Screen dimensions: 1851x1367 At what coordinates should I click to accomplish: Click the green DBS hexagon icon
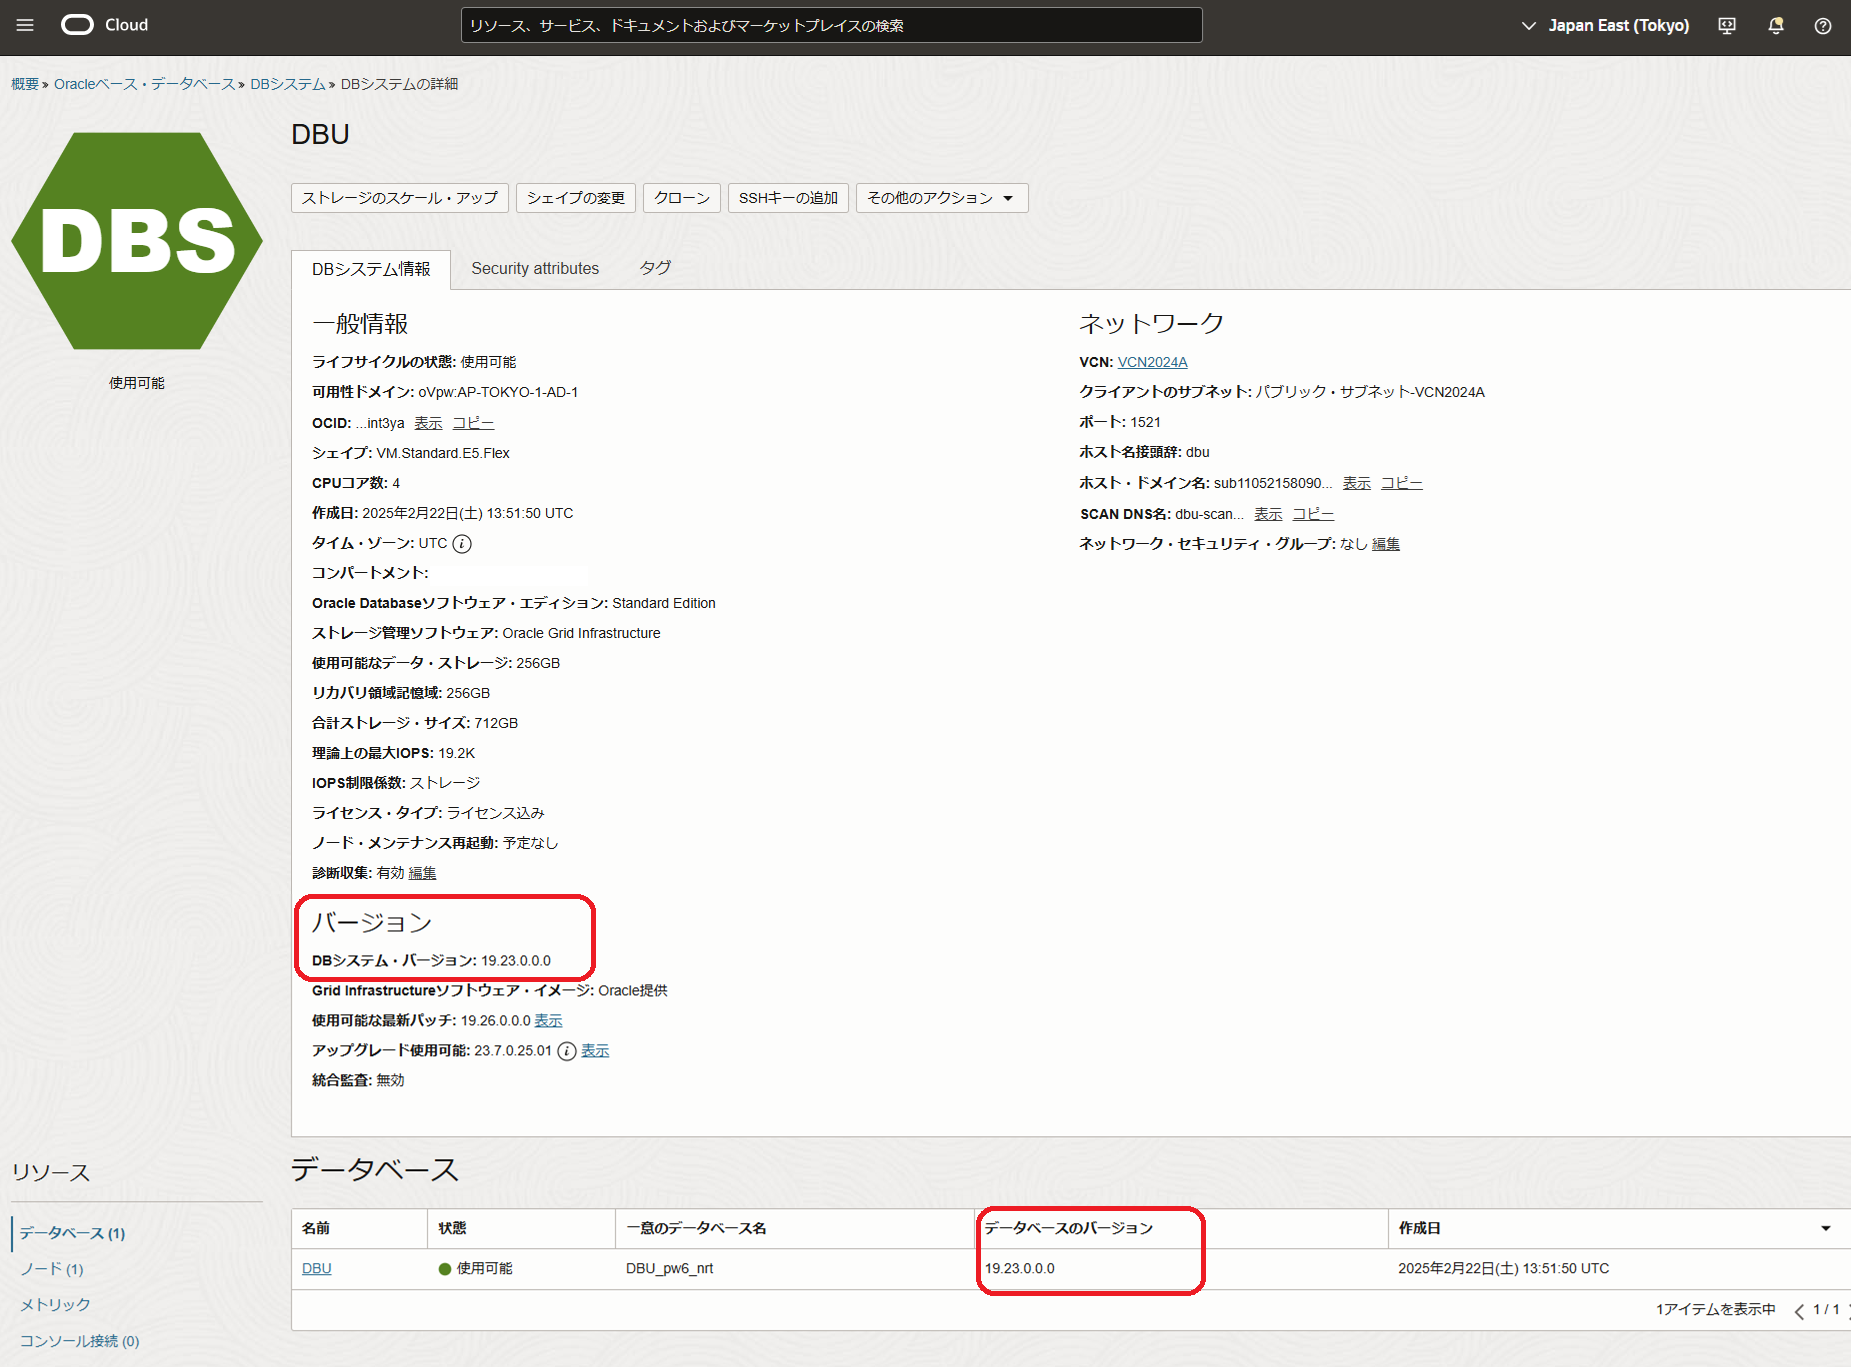coord(137,241)
